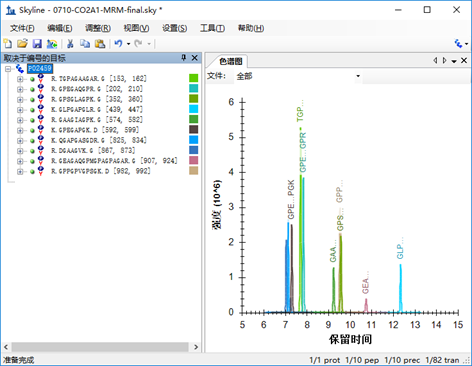Screen dimensions: 472x366
Task: Open the 调整(R) menu
Action: click(98, 28)
